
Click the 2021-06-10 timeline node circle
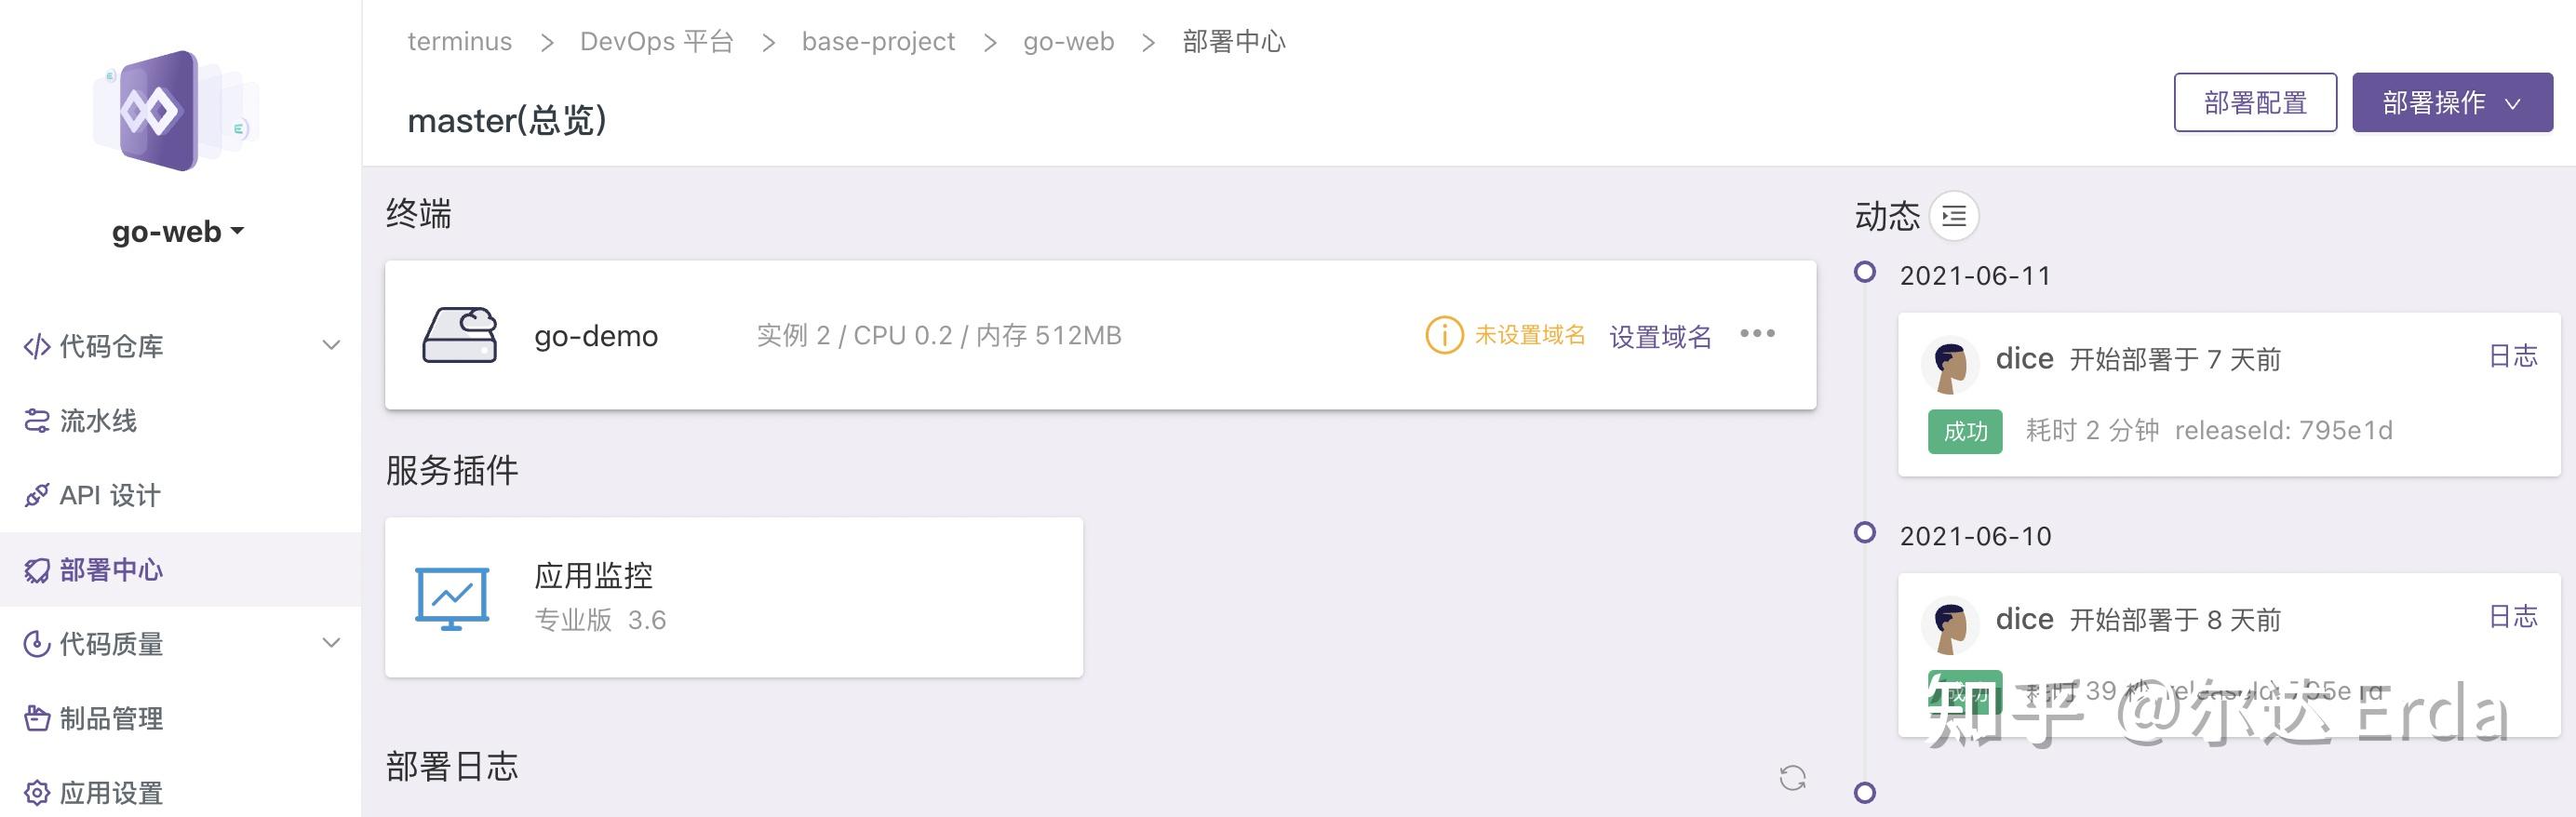pyautogui.click(x=1864, y=532)
